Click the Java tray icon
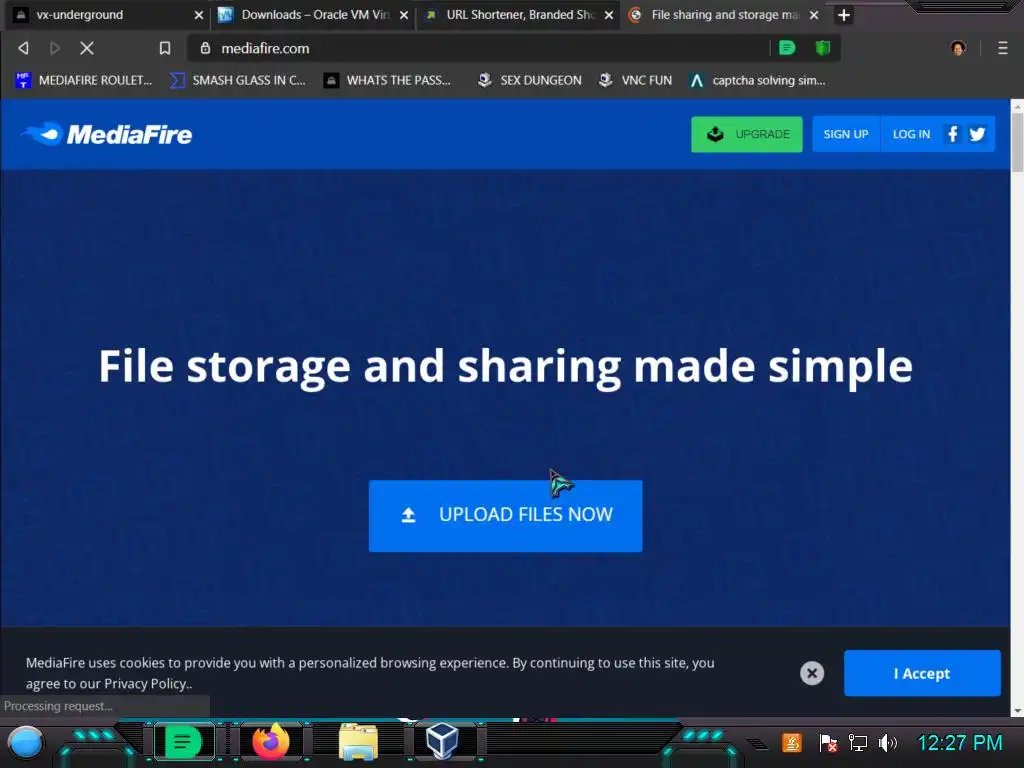The width and height of the screenshot is (1024, 768). point(792,743)
